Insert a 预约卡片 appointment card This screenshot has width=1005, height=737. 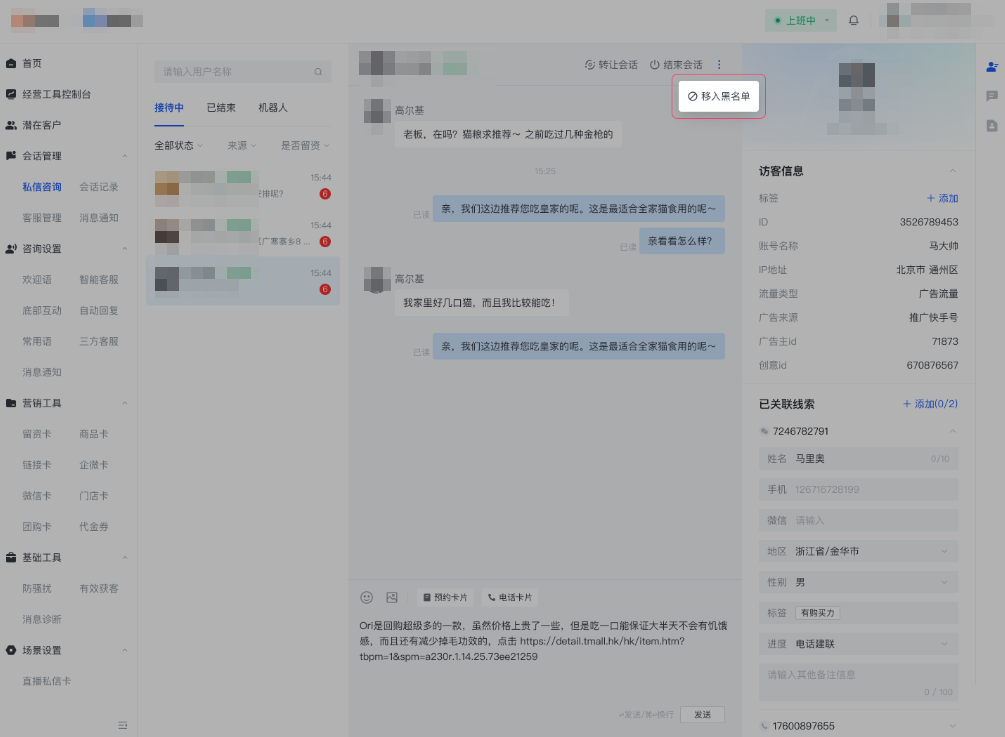(x=444, y=597)
